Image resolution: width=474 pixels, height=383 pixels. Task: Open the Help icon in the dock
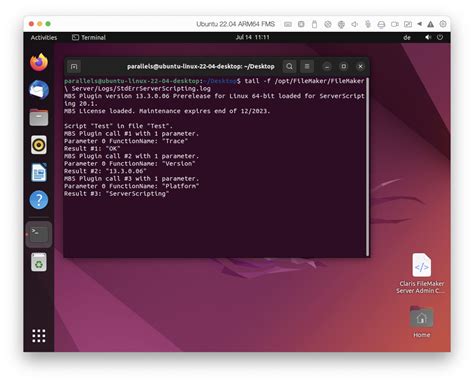coord(39,200)
